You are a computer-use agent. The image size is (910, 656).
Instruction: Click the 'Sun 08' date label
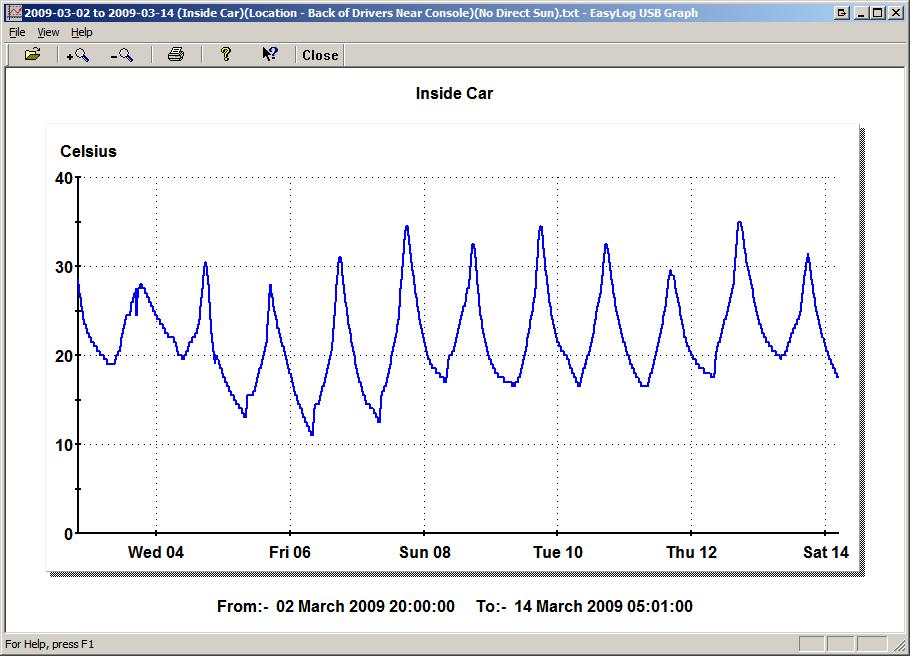(425, 552)
